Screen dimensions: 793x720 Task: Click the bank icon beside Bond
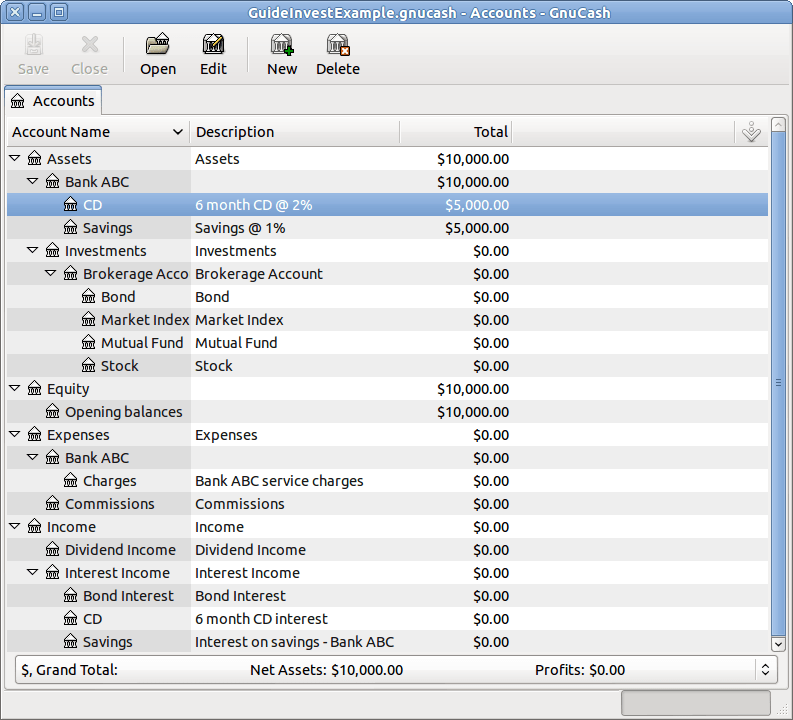tap(89, 296)
